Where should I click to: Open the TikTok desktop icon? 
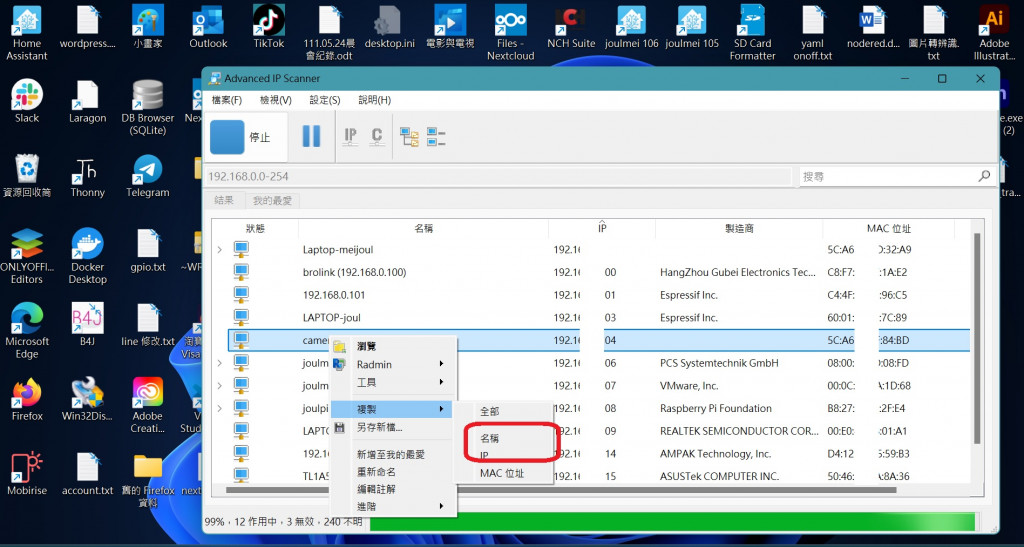(x=269, y=27)
